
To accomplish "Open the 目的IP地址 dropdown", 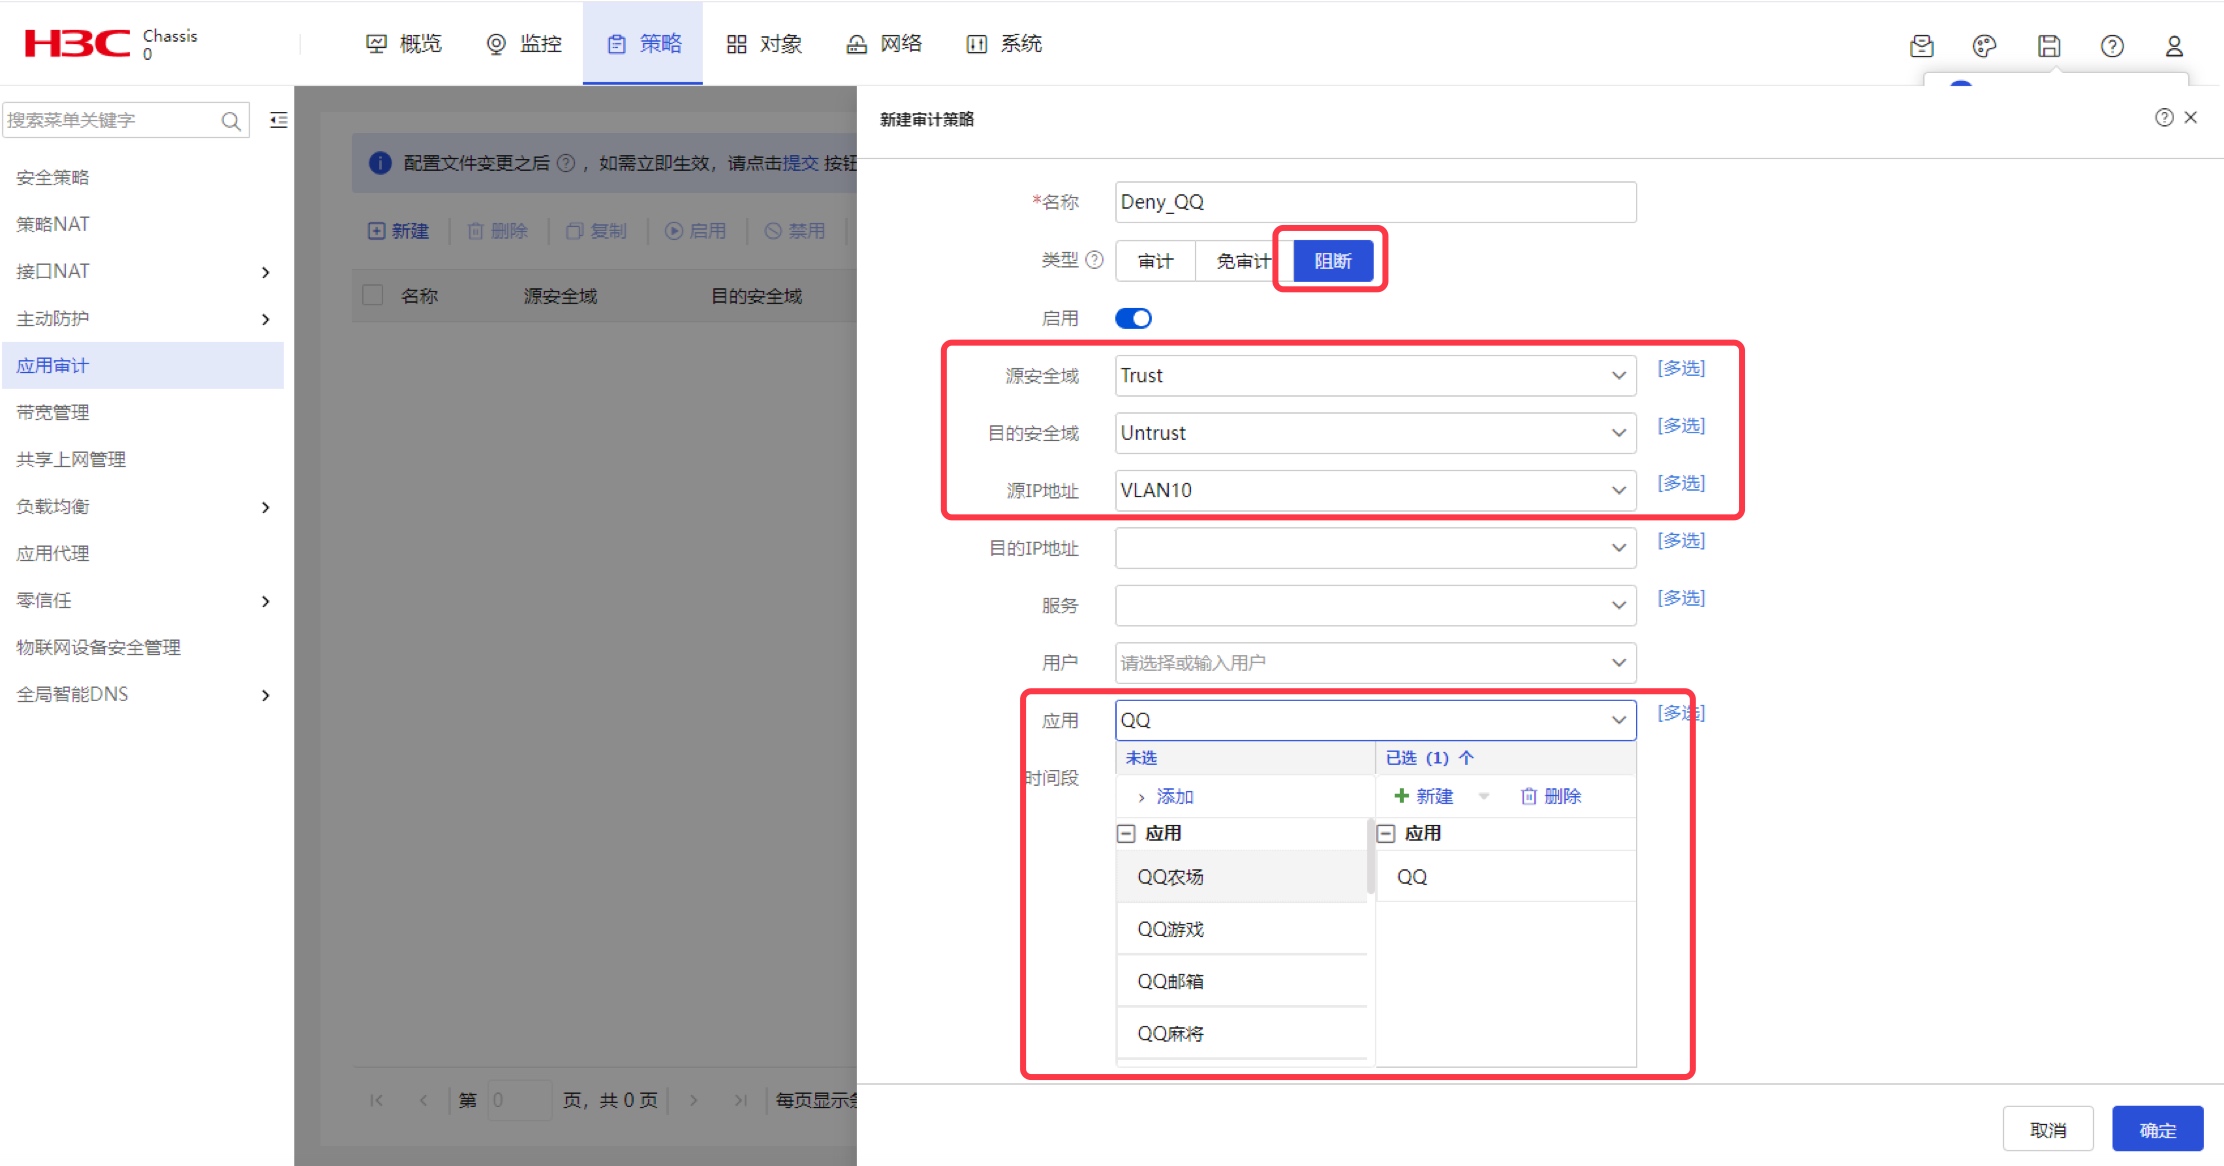I will tap(1375, 548).
